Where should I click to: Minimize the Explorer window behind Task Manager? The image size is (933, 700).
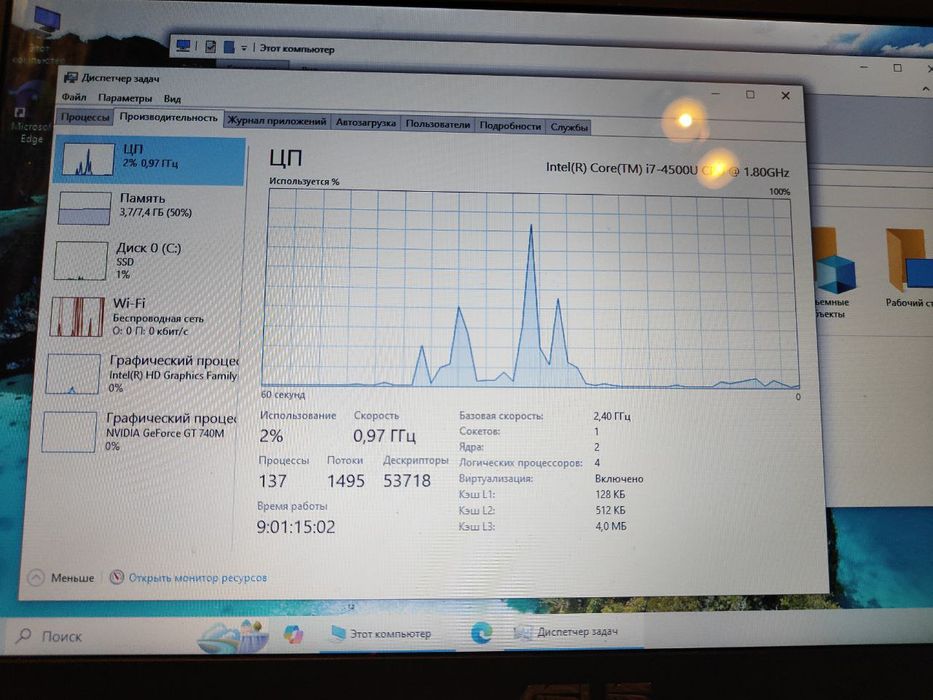pyautogui.click(x=864, y=66)
